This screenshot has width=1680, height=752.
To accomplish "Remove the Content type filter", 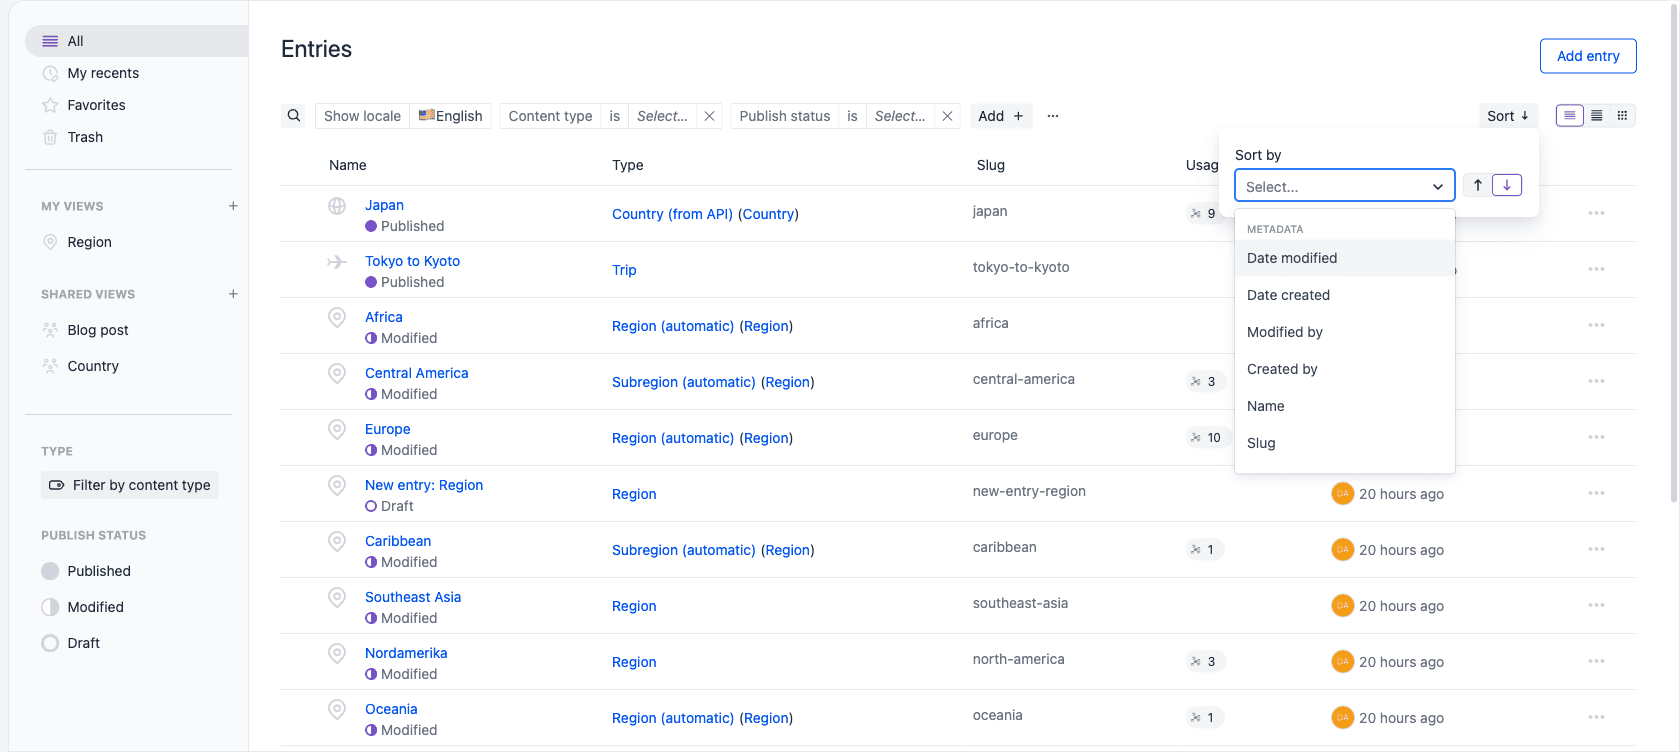I will 709,116.
